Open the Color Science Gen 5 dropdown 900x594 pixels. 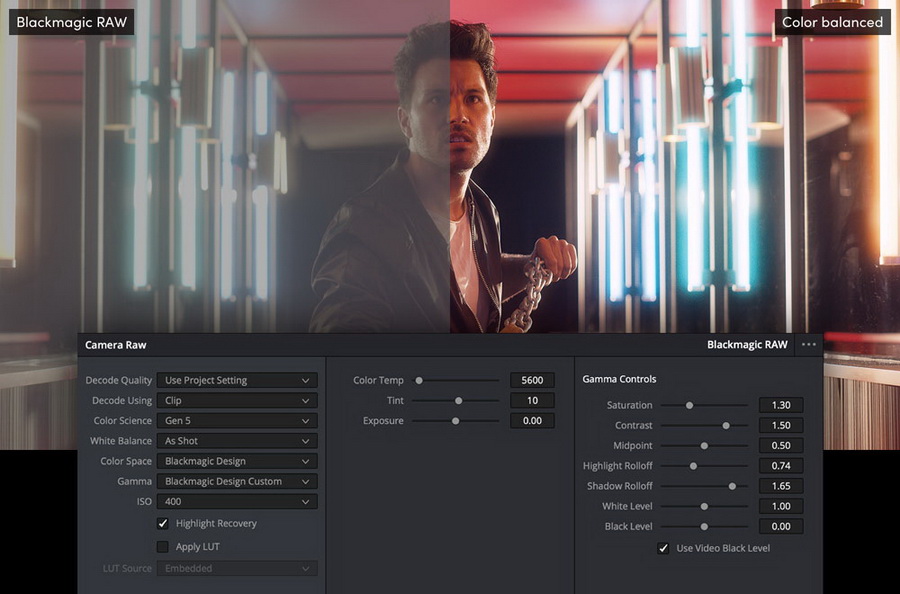pyautogui.click(x=237, y=421)
